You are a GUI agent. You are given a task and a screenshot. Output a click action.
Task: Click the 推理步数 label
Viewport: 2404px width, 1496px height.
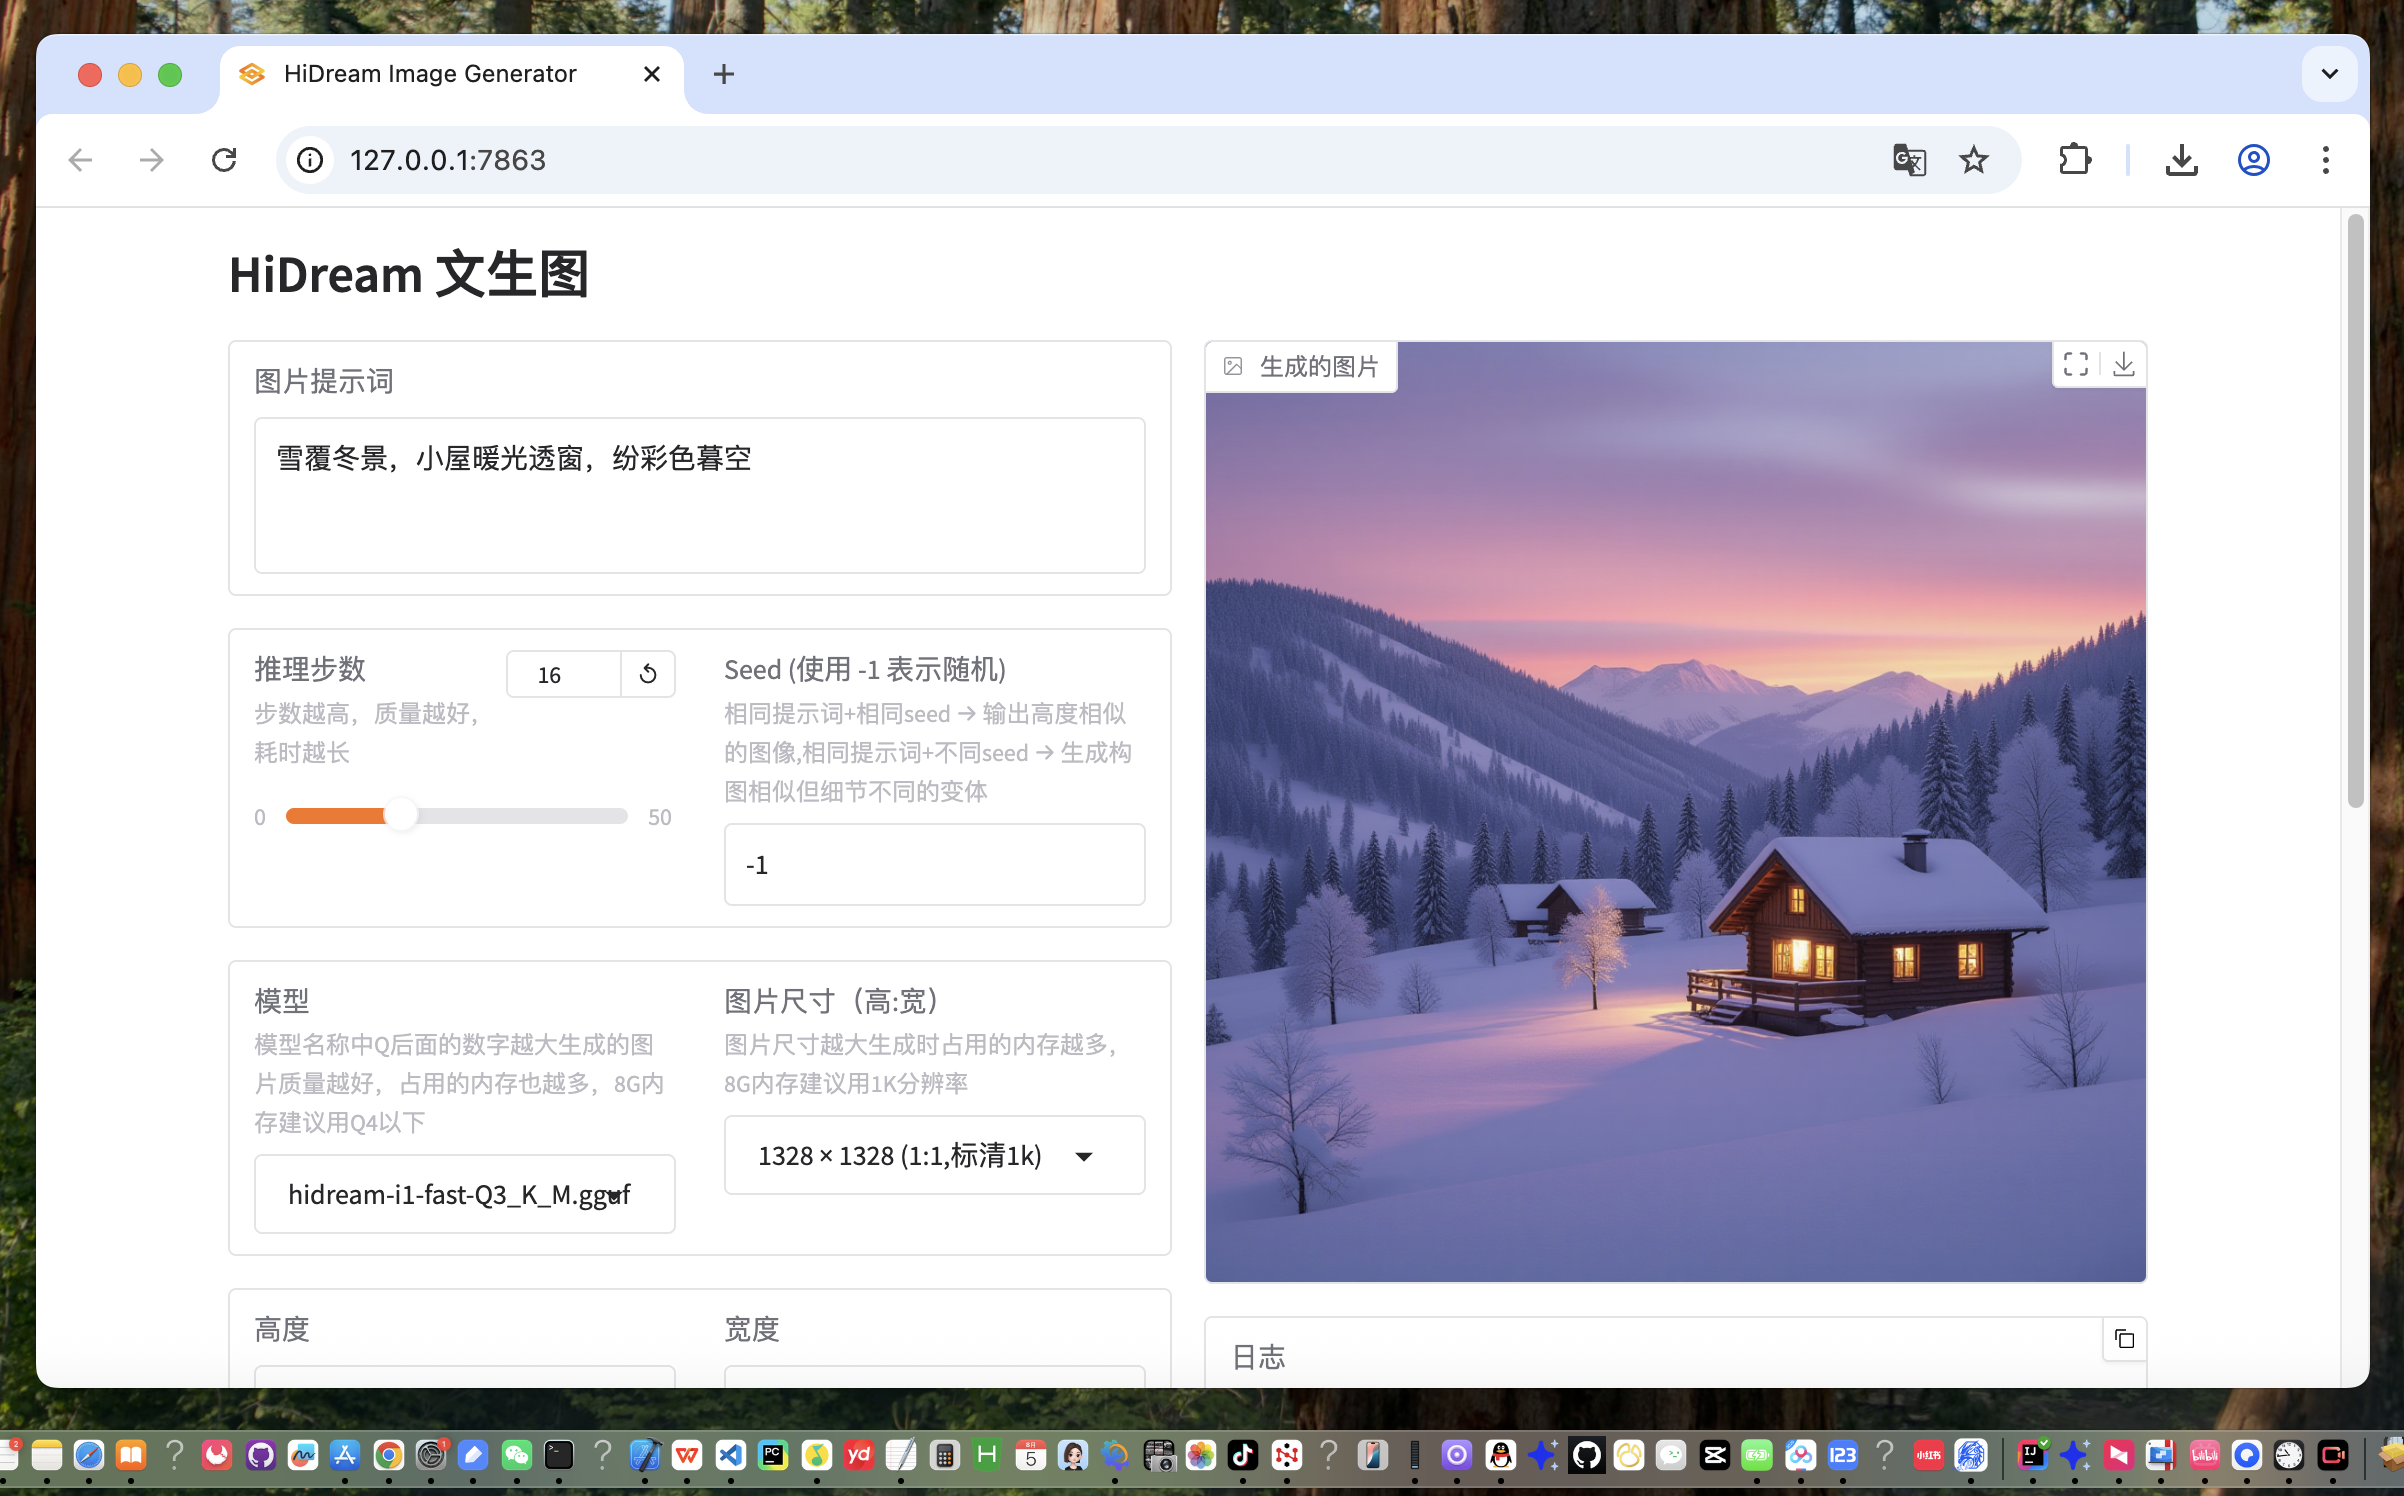310,669
